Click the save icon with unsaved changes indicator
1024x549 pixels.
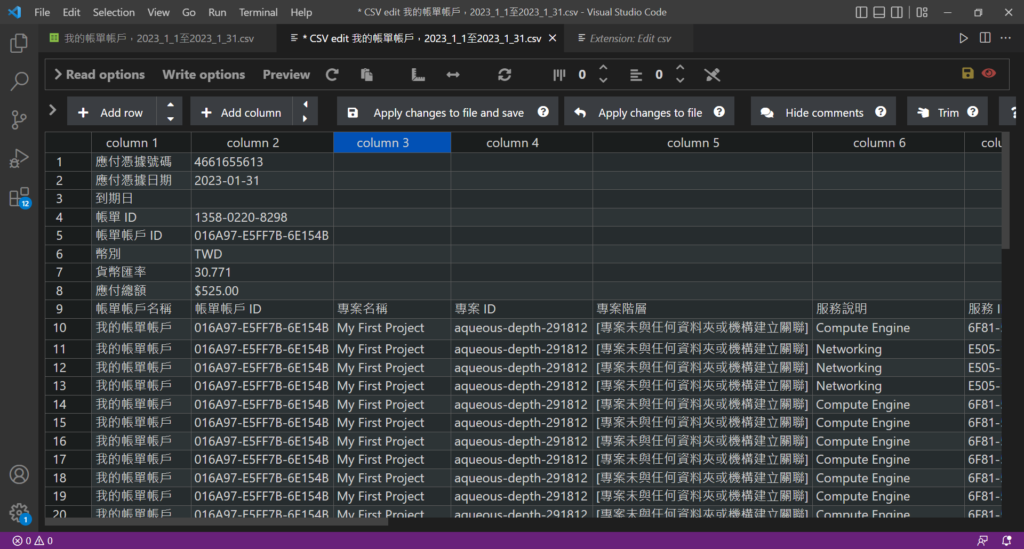pos(967,74)
